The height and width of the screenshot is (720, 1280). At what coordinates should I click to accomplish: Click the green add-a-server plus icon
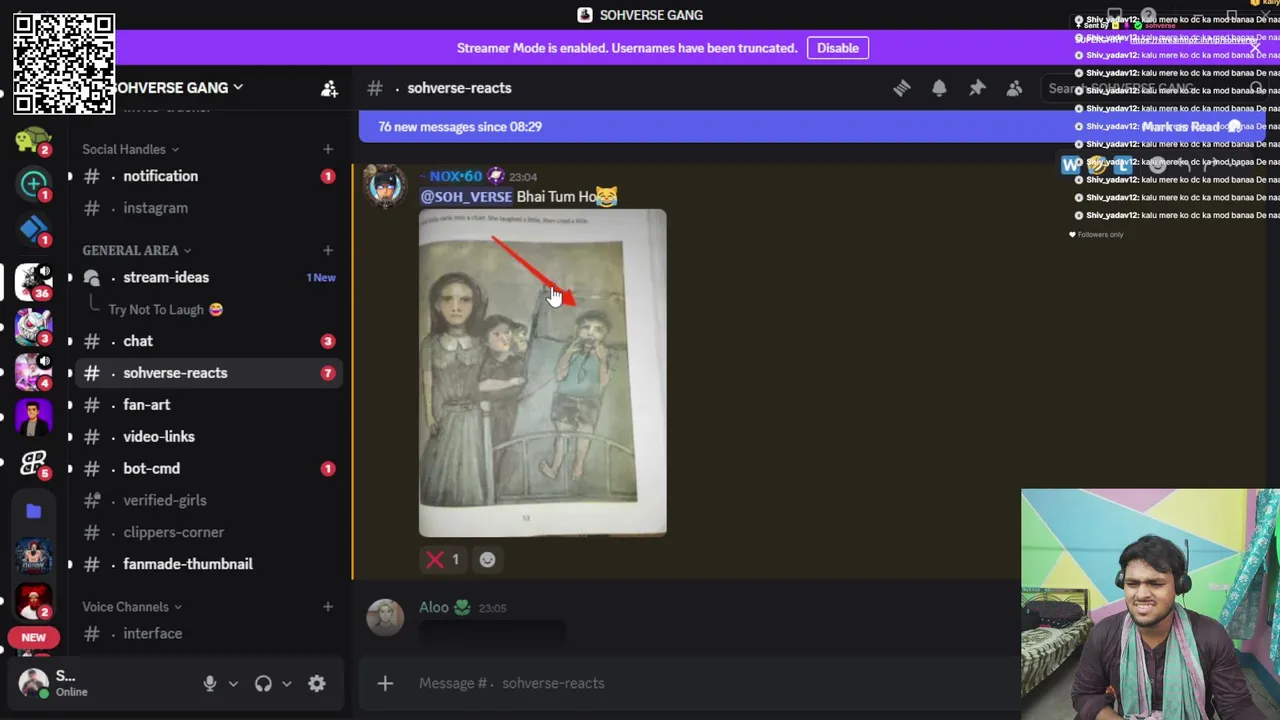pyautogui.click(x=33, y=183)
